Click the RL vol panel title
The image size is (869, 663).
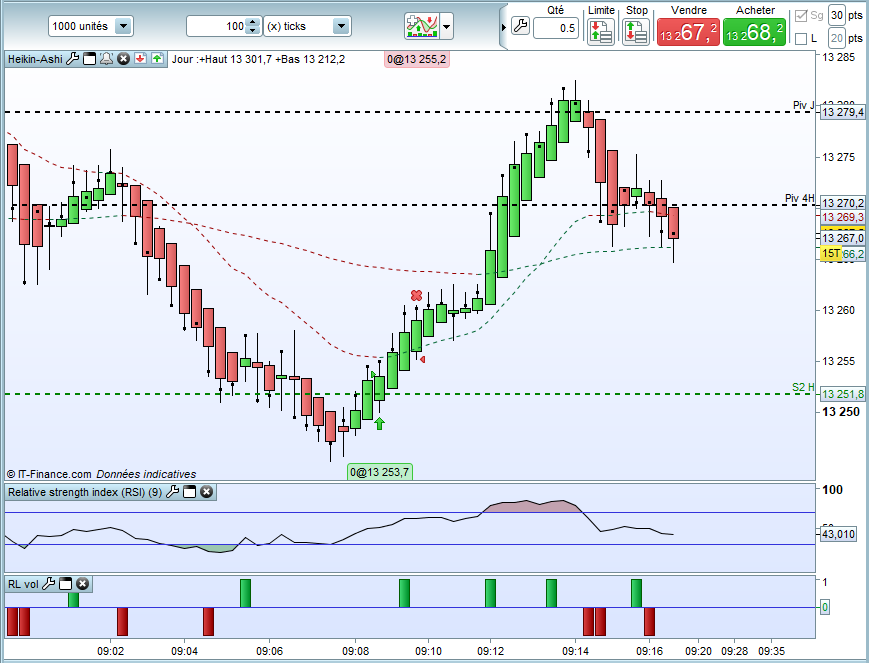click(x=23, y=584)
